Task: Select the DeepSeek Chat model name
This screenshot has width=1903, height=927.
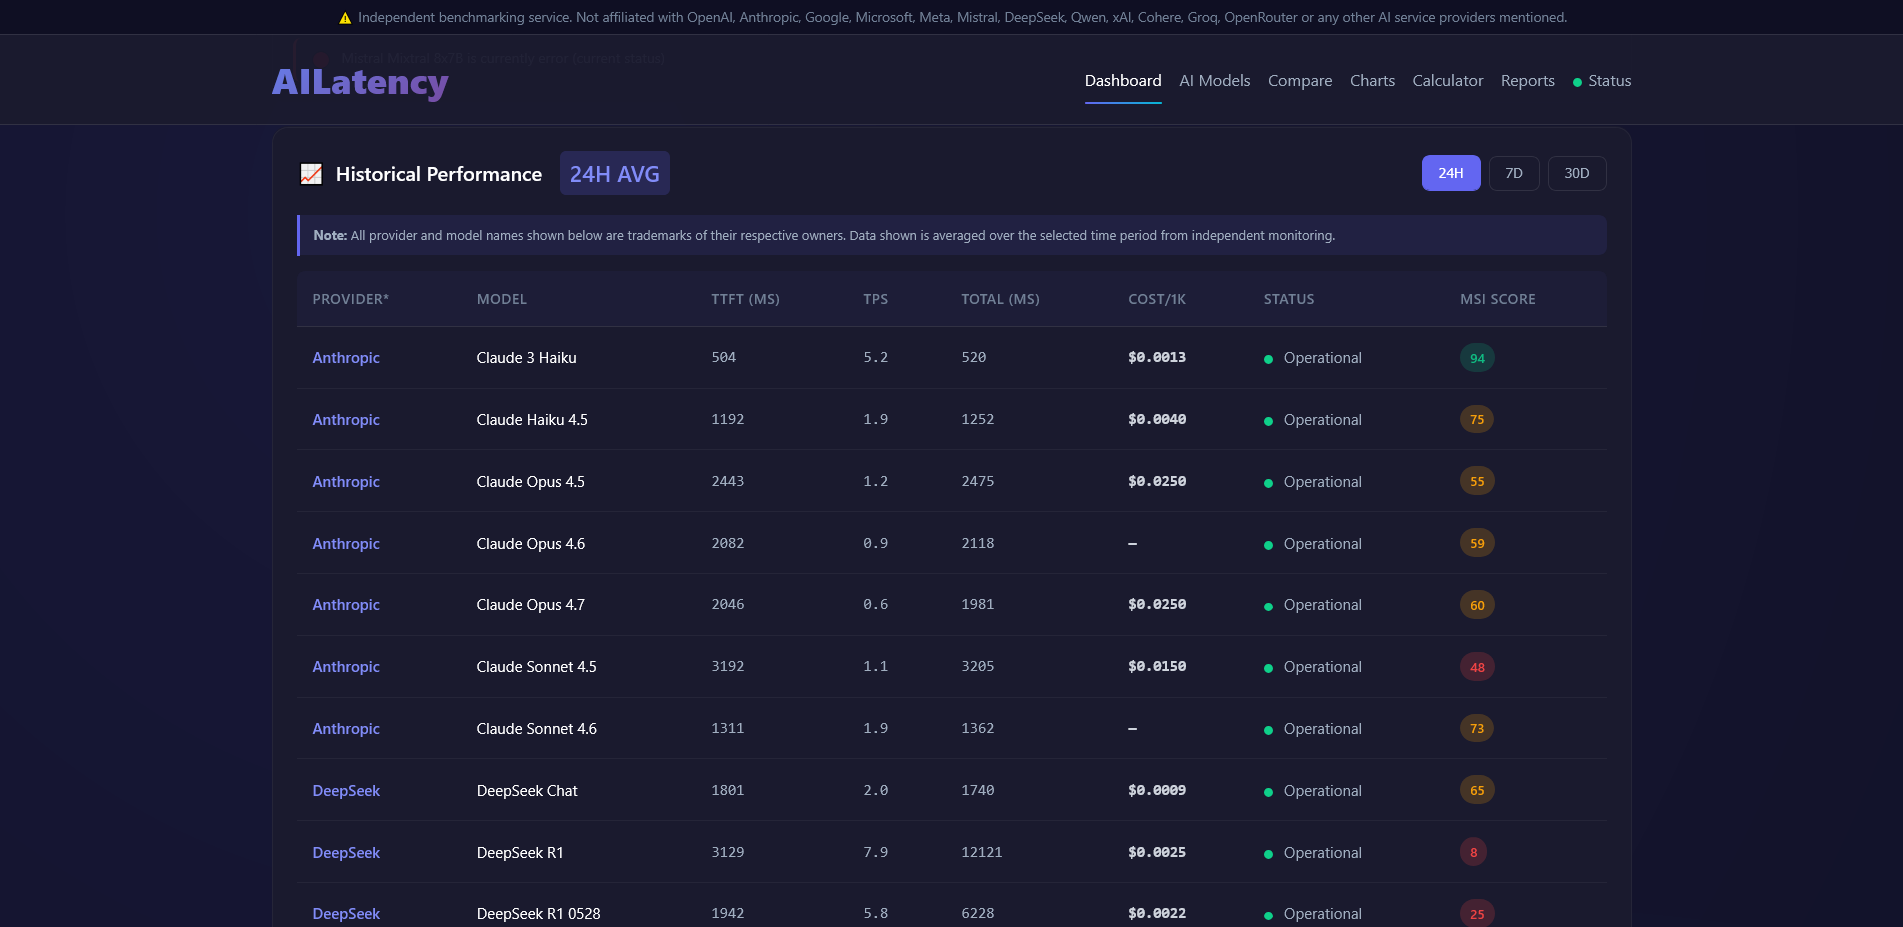Action: pos(527,791)
